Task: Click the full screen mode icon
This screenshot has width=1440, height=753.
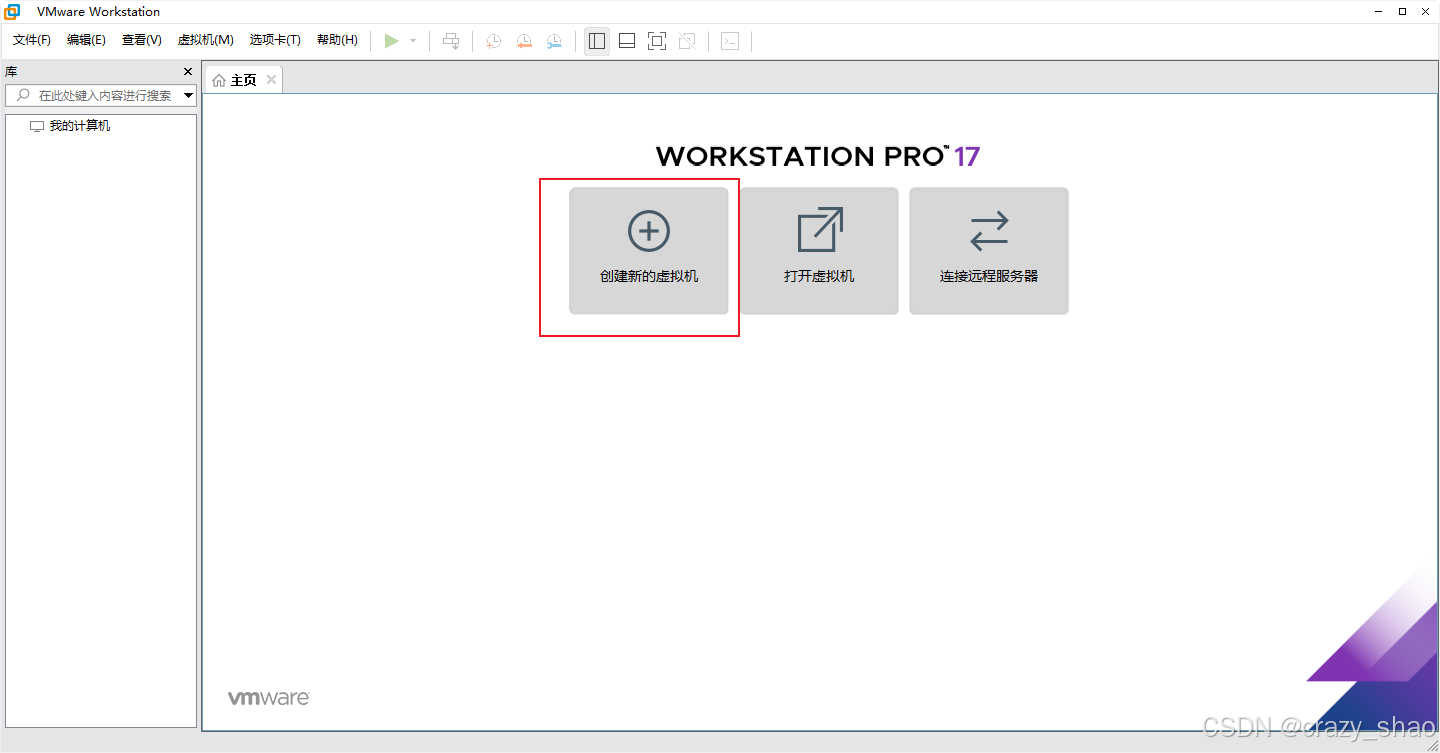Action: coord(657,41)
